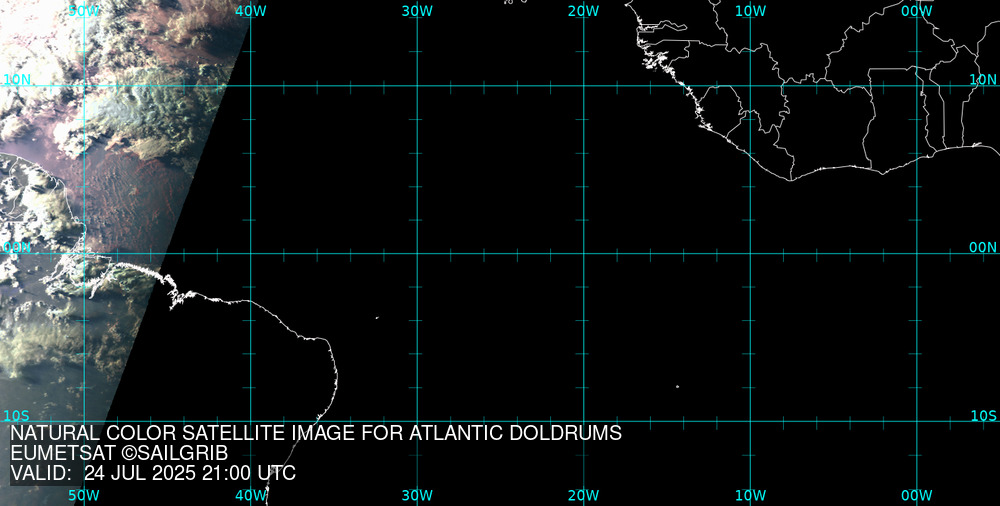This screenshot has width=1000, height=506.
Task: Select the 40W label along the top edge
Action: (251, 11)
